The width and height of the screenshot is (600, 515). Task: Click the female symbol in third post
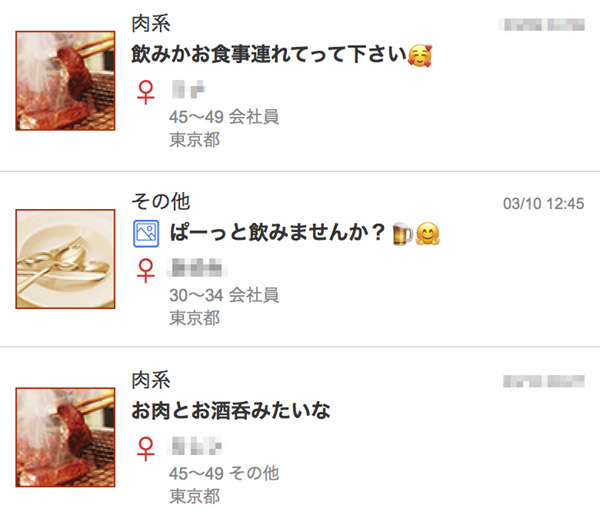click(145, 448)
